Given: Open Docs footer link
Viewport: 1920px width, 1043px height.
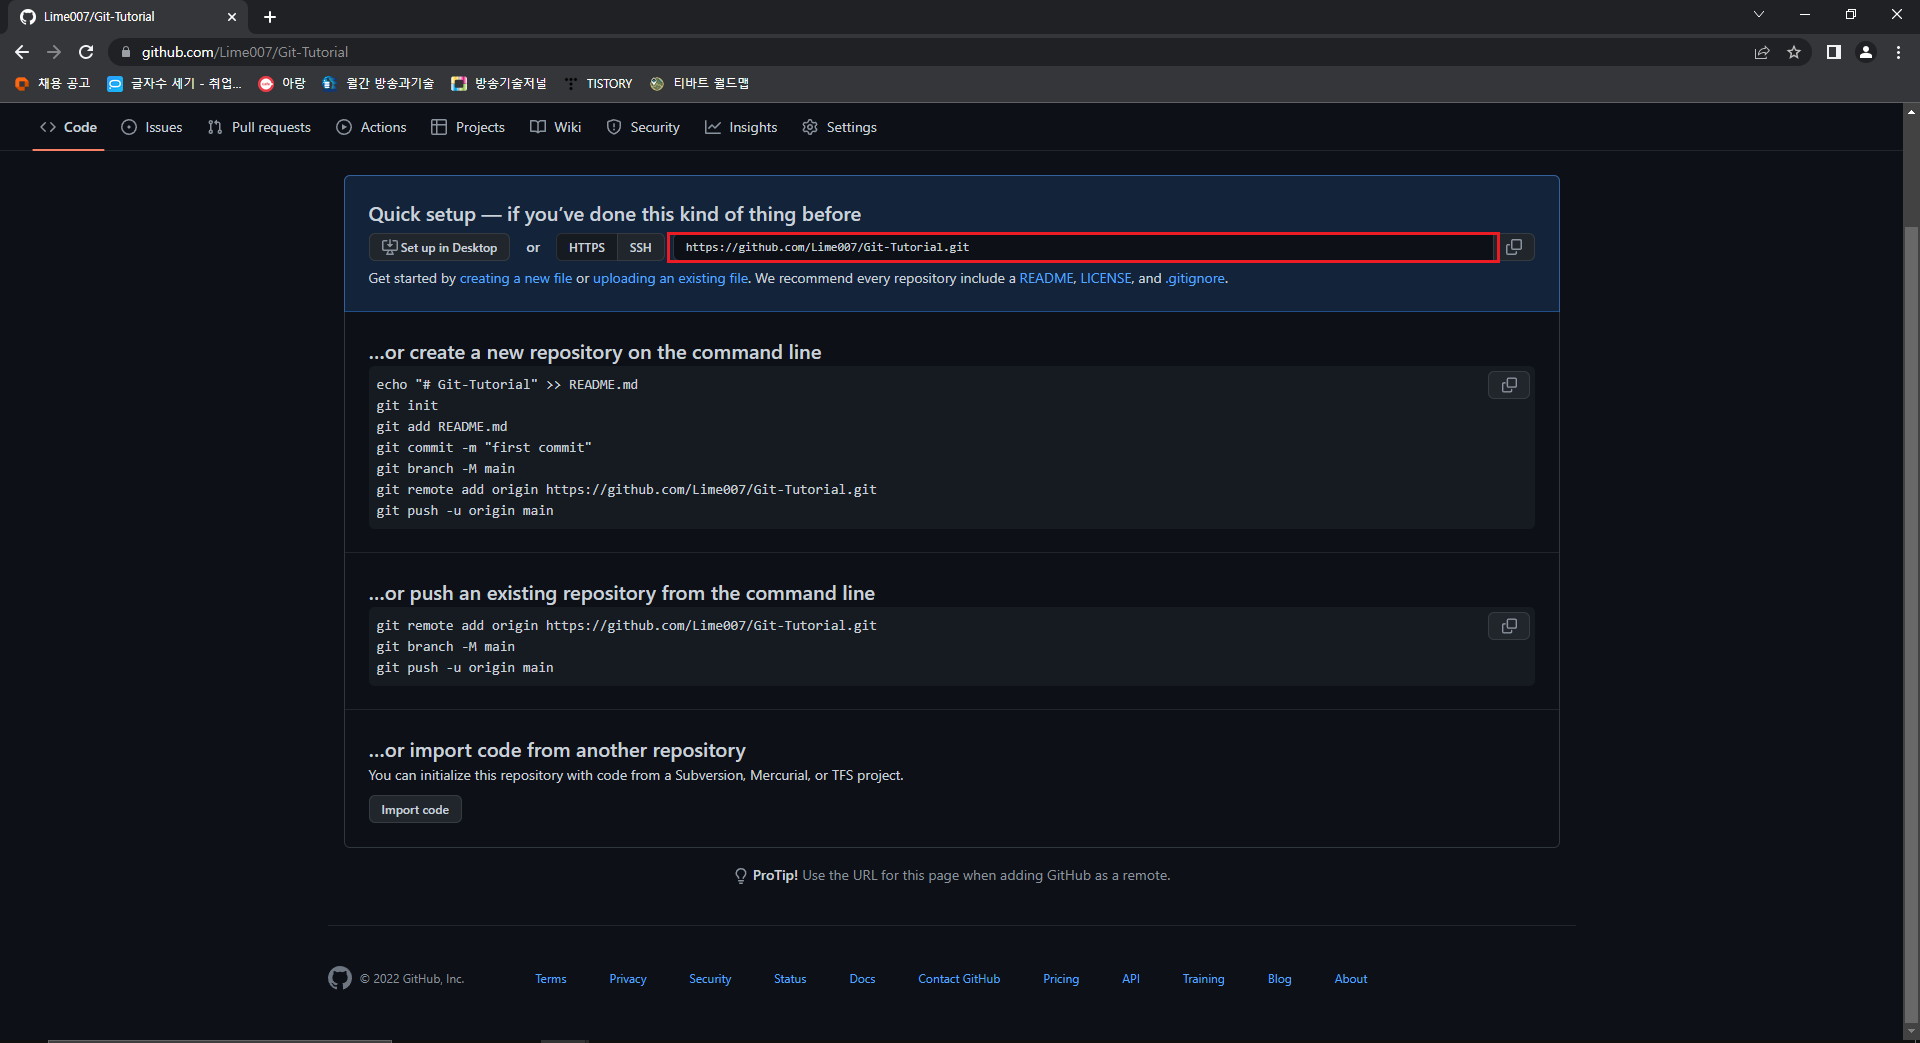Looking at the screenshot, I should [x=862, y=979].
